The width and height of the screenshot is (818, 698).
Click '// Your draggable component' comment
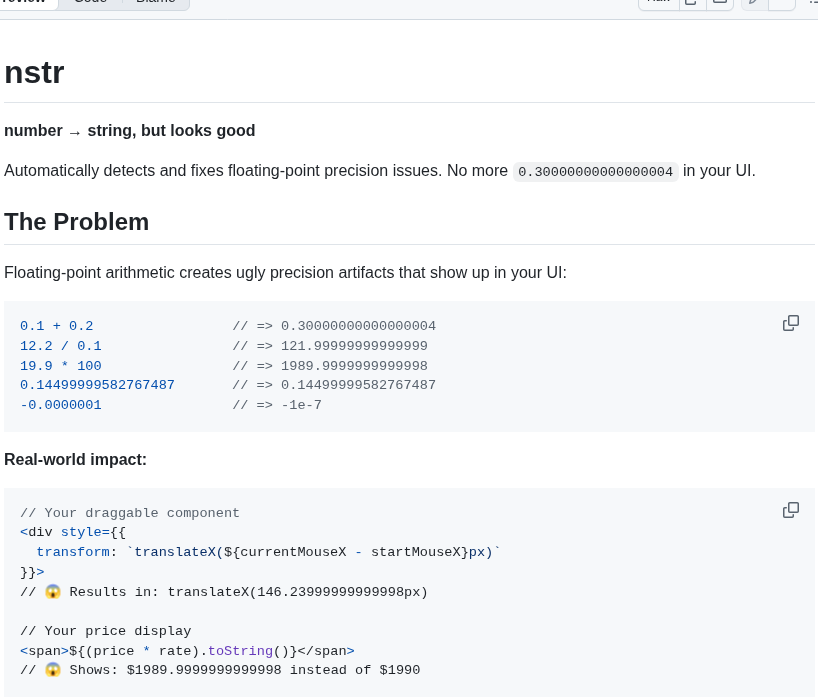[x=130, y=513]
